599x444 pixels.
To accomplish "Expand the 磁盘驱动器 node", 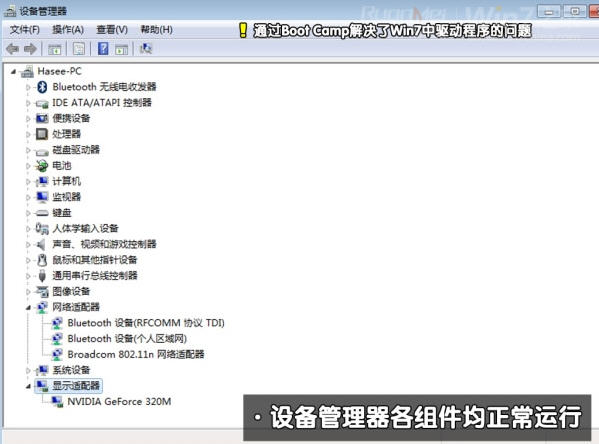I will (x=28, y=150).
